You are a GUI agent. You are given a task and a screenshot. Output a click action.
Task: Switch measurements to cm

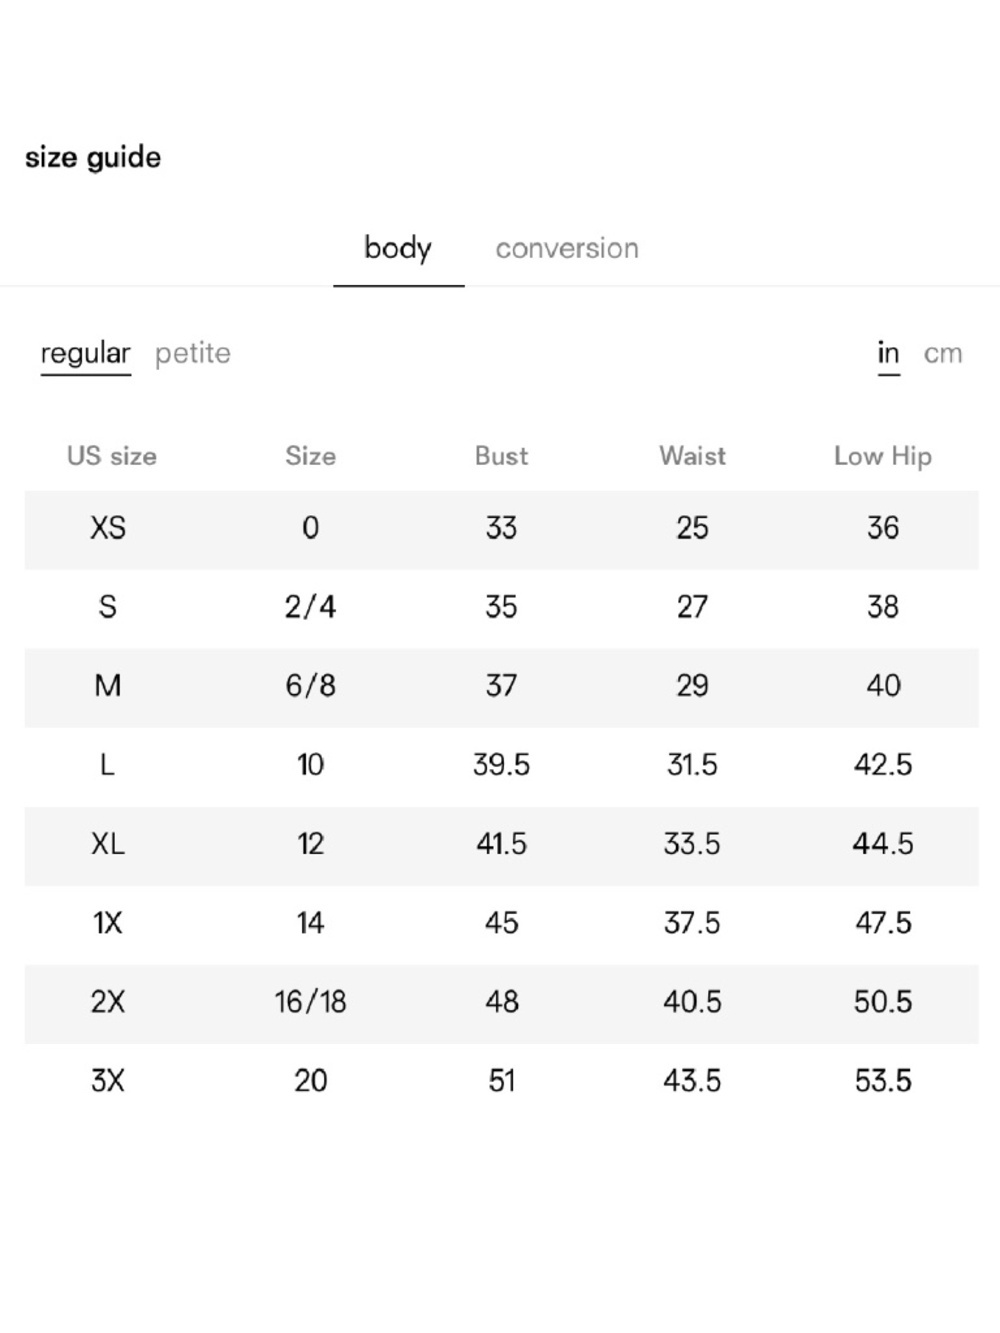[943, 353]
